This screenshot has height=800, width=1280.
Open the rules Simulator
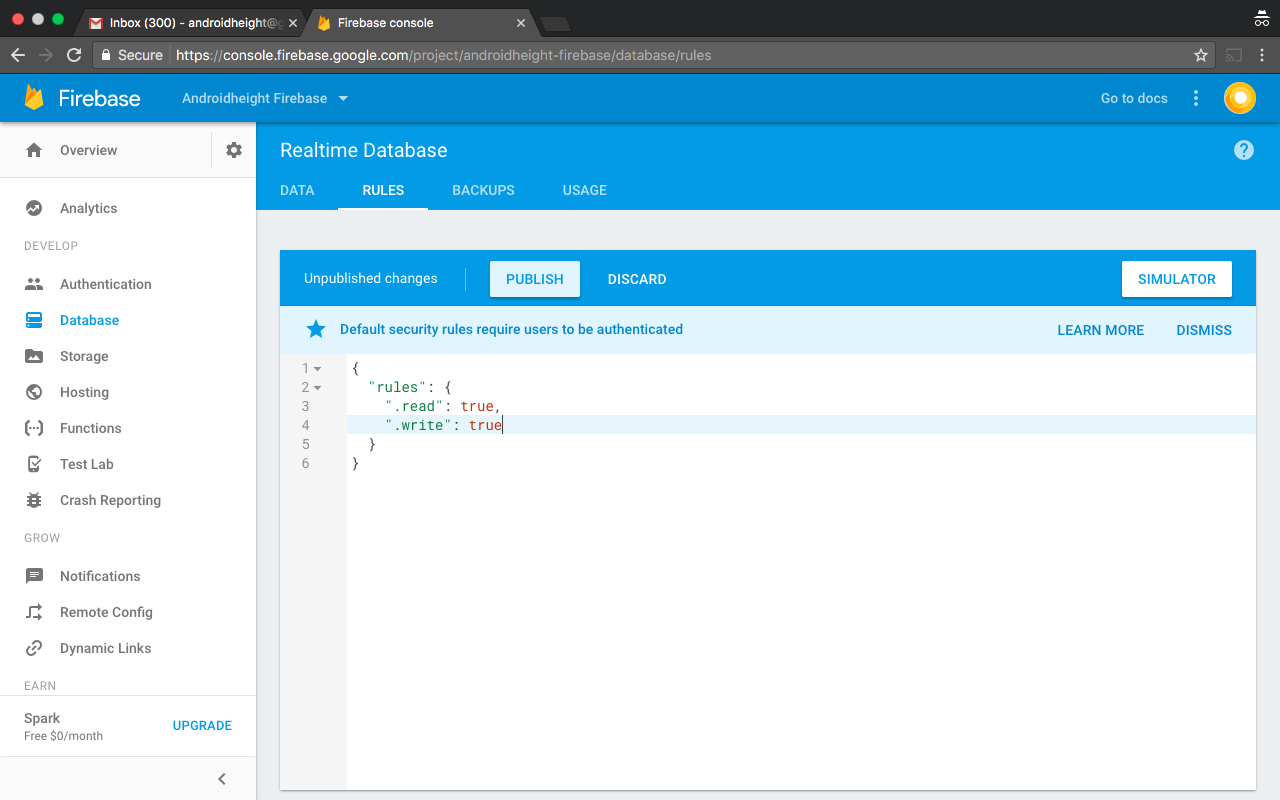coord(1177,279)
